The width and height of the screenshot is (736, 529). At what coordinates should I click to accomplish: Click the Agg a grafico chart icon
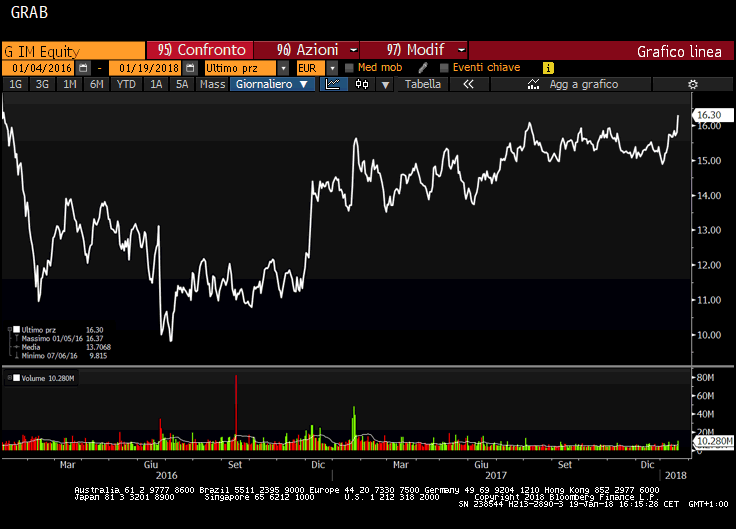tap(533, 84)
